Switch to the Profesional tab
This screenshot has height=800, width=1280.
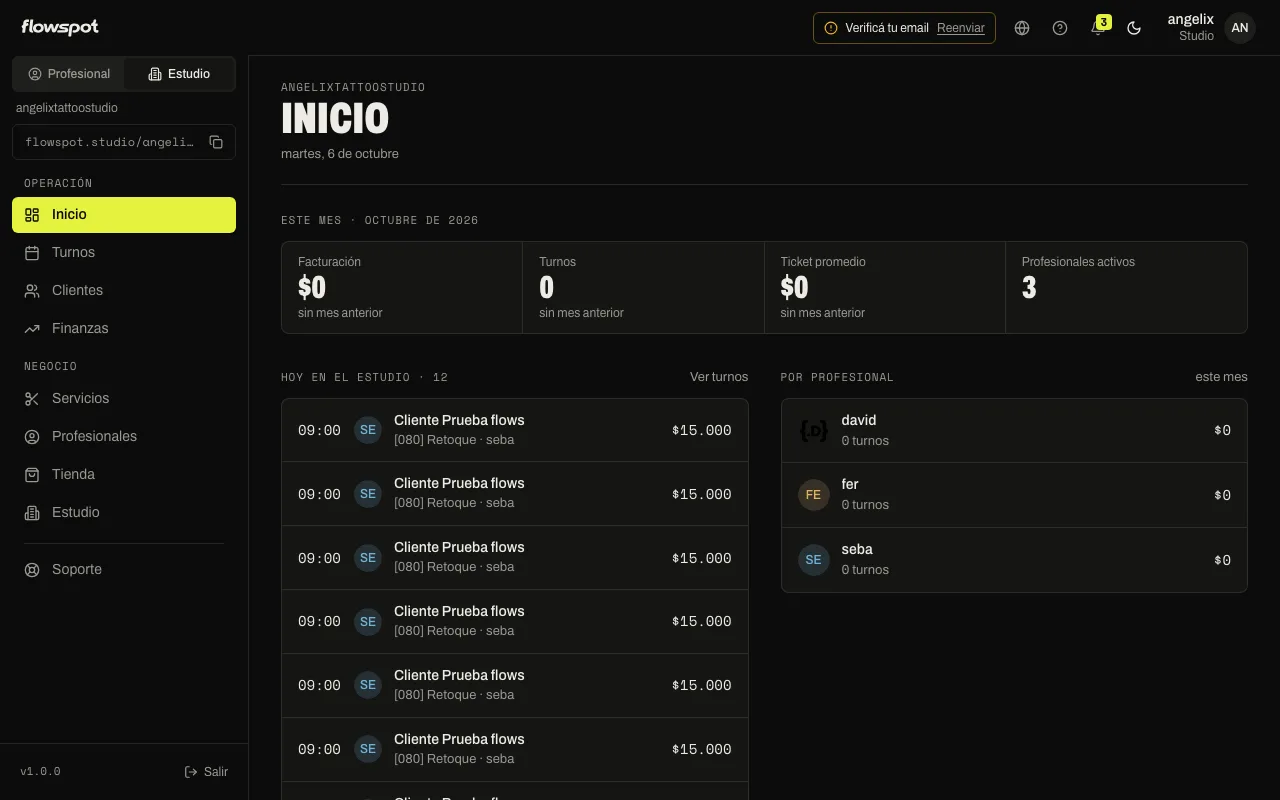69,74
